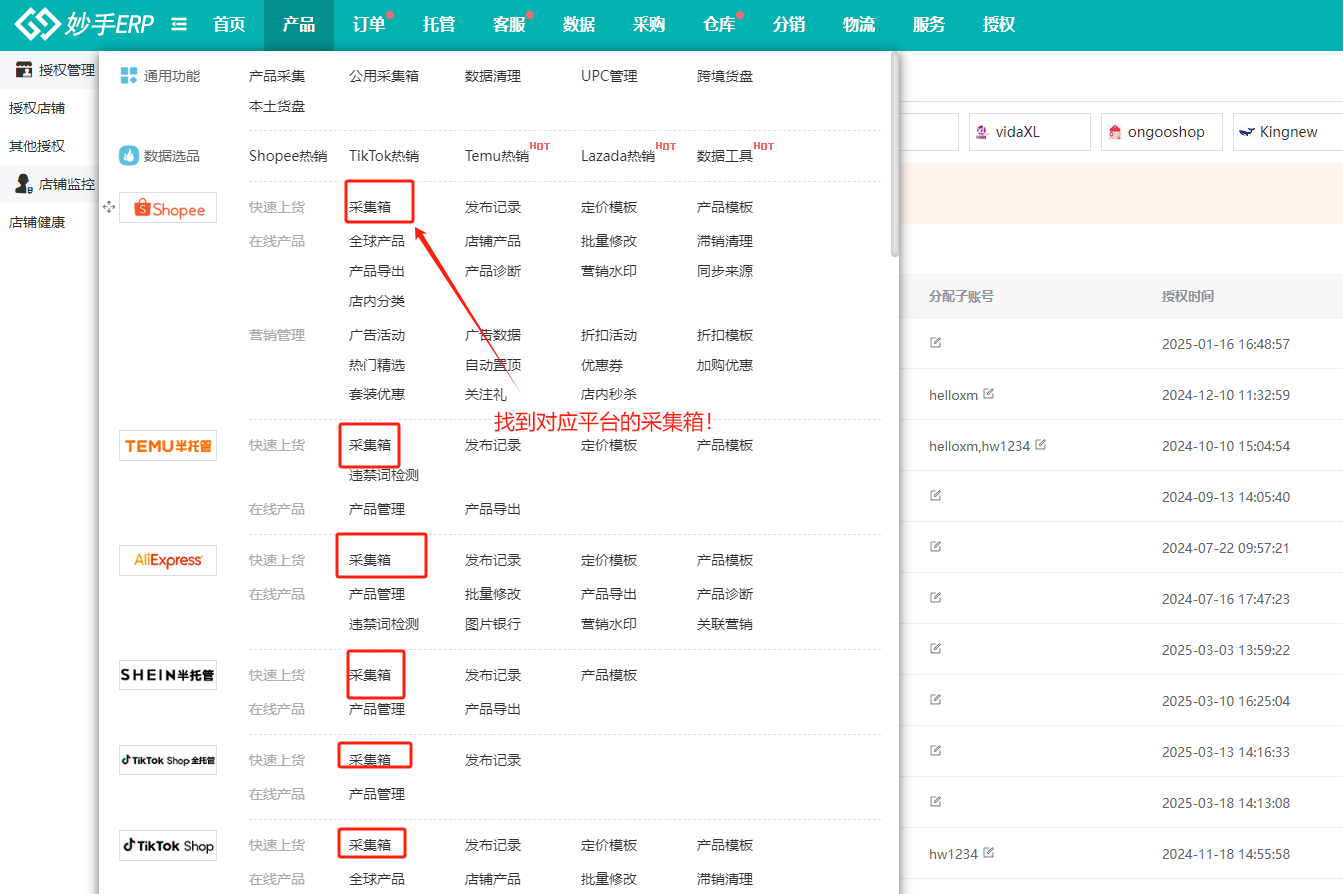The height and width of the screenshot is (894, 1343).
Task: Click the AliExpress platform logo
Action: pos(168,560)
